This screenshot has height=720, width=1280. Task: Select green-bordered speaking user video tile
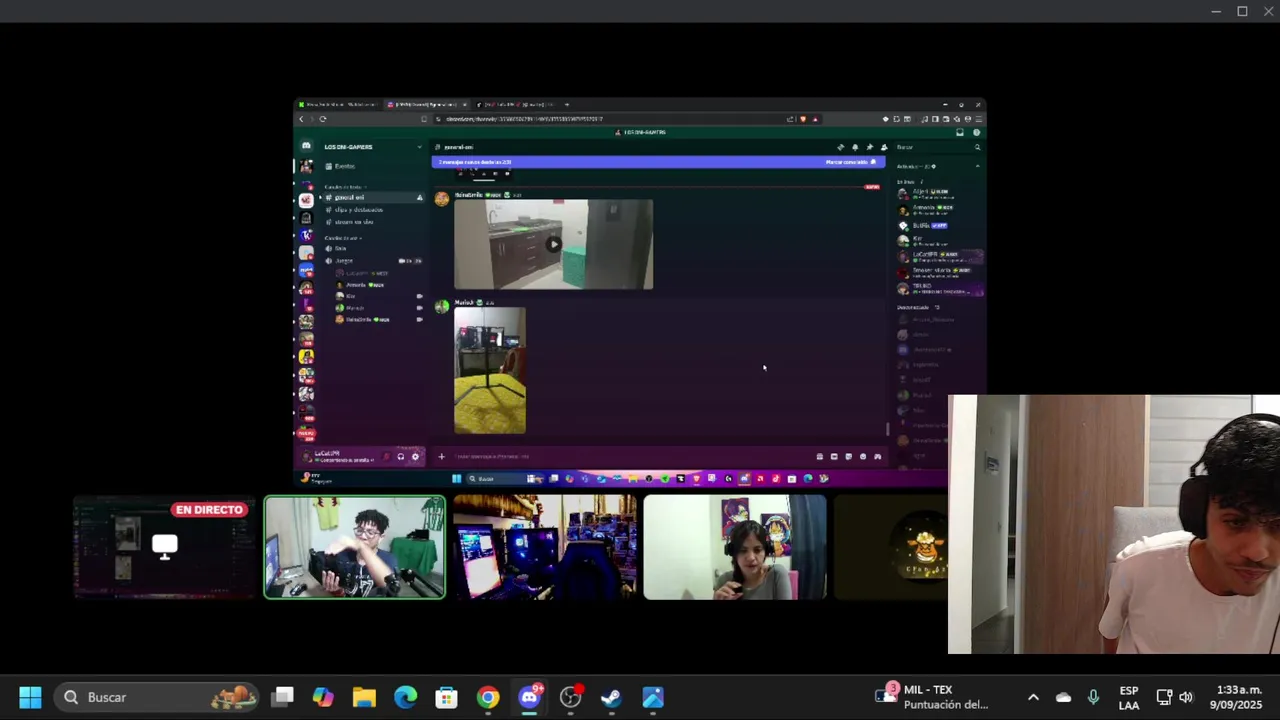tap(355, 547)
